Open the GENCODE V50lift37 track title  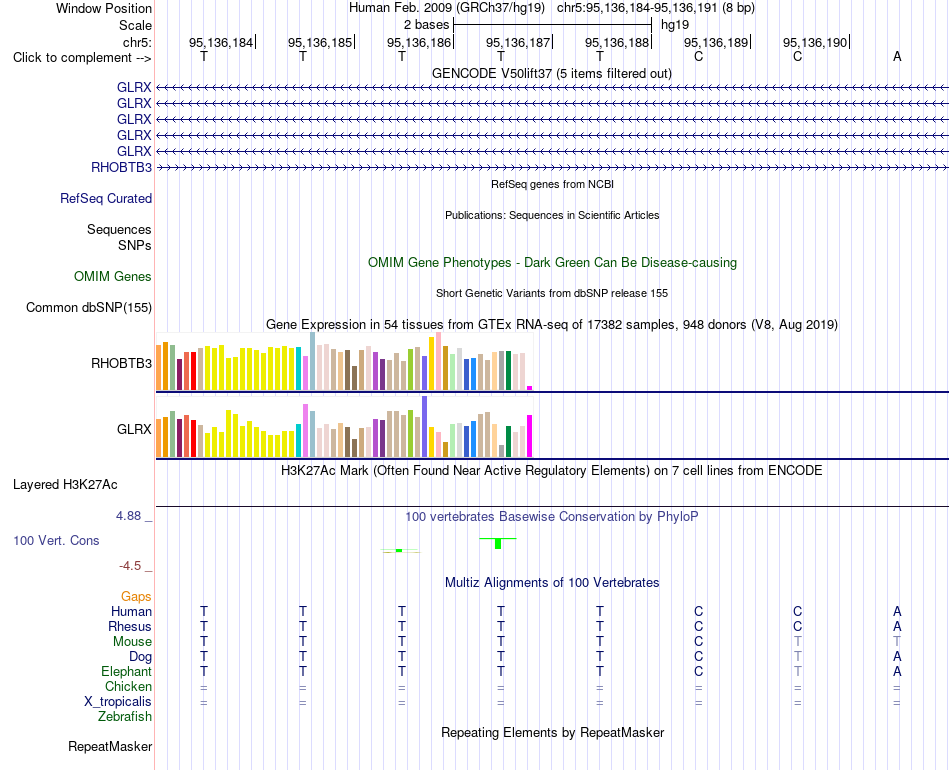point(551,73)
